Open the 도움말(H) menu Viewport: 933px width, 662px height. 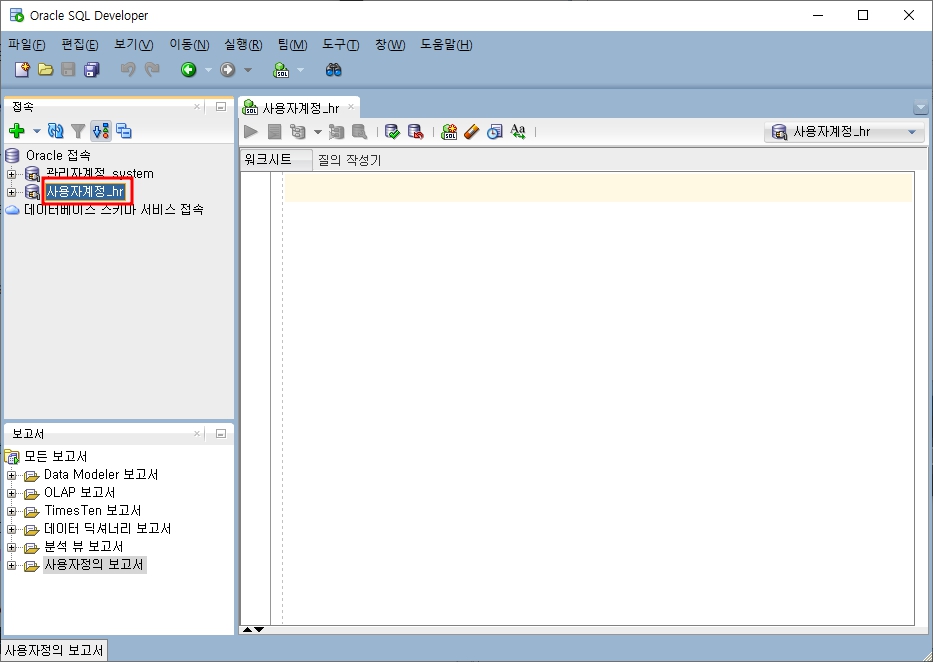click(446, 45)
